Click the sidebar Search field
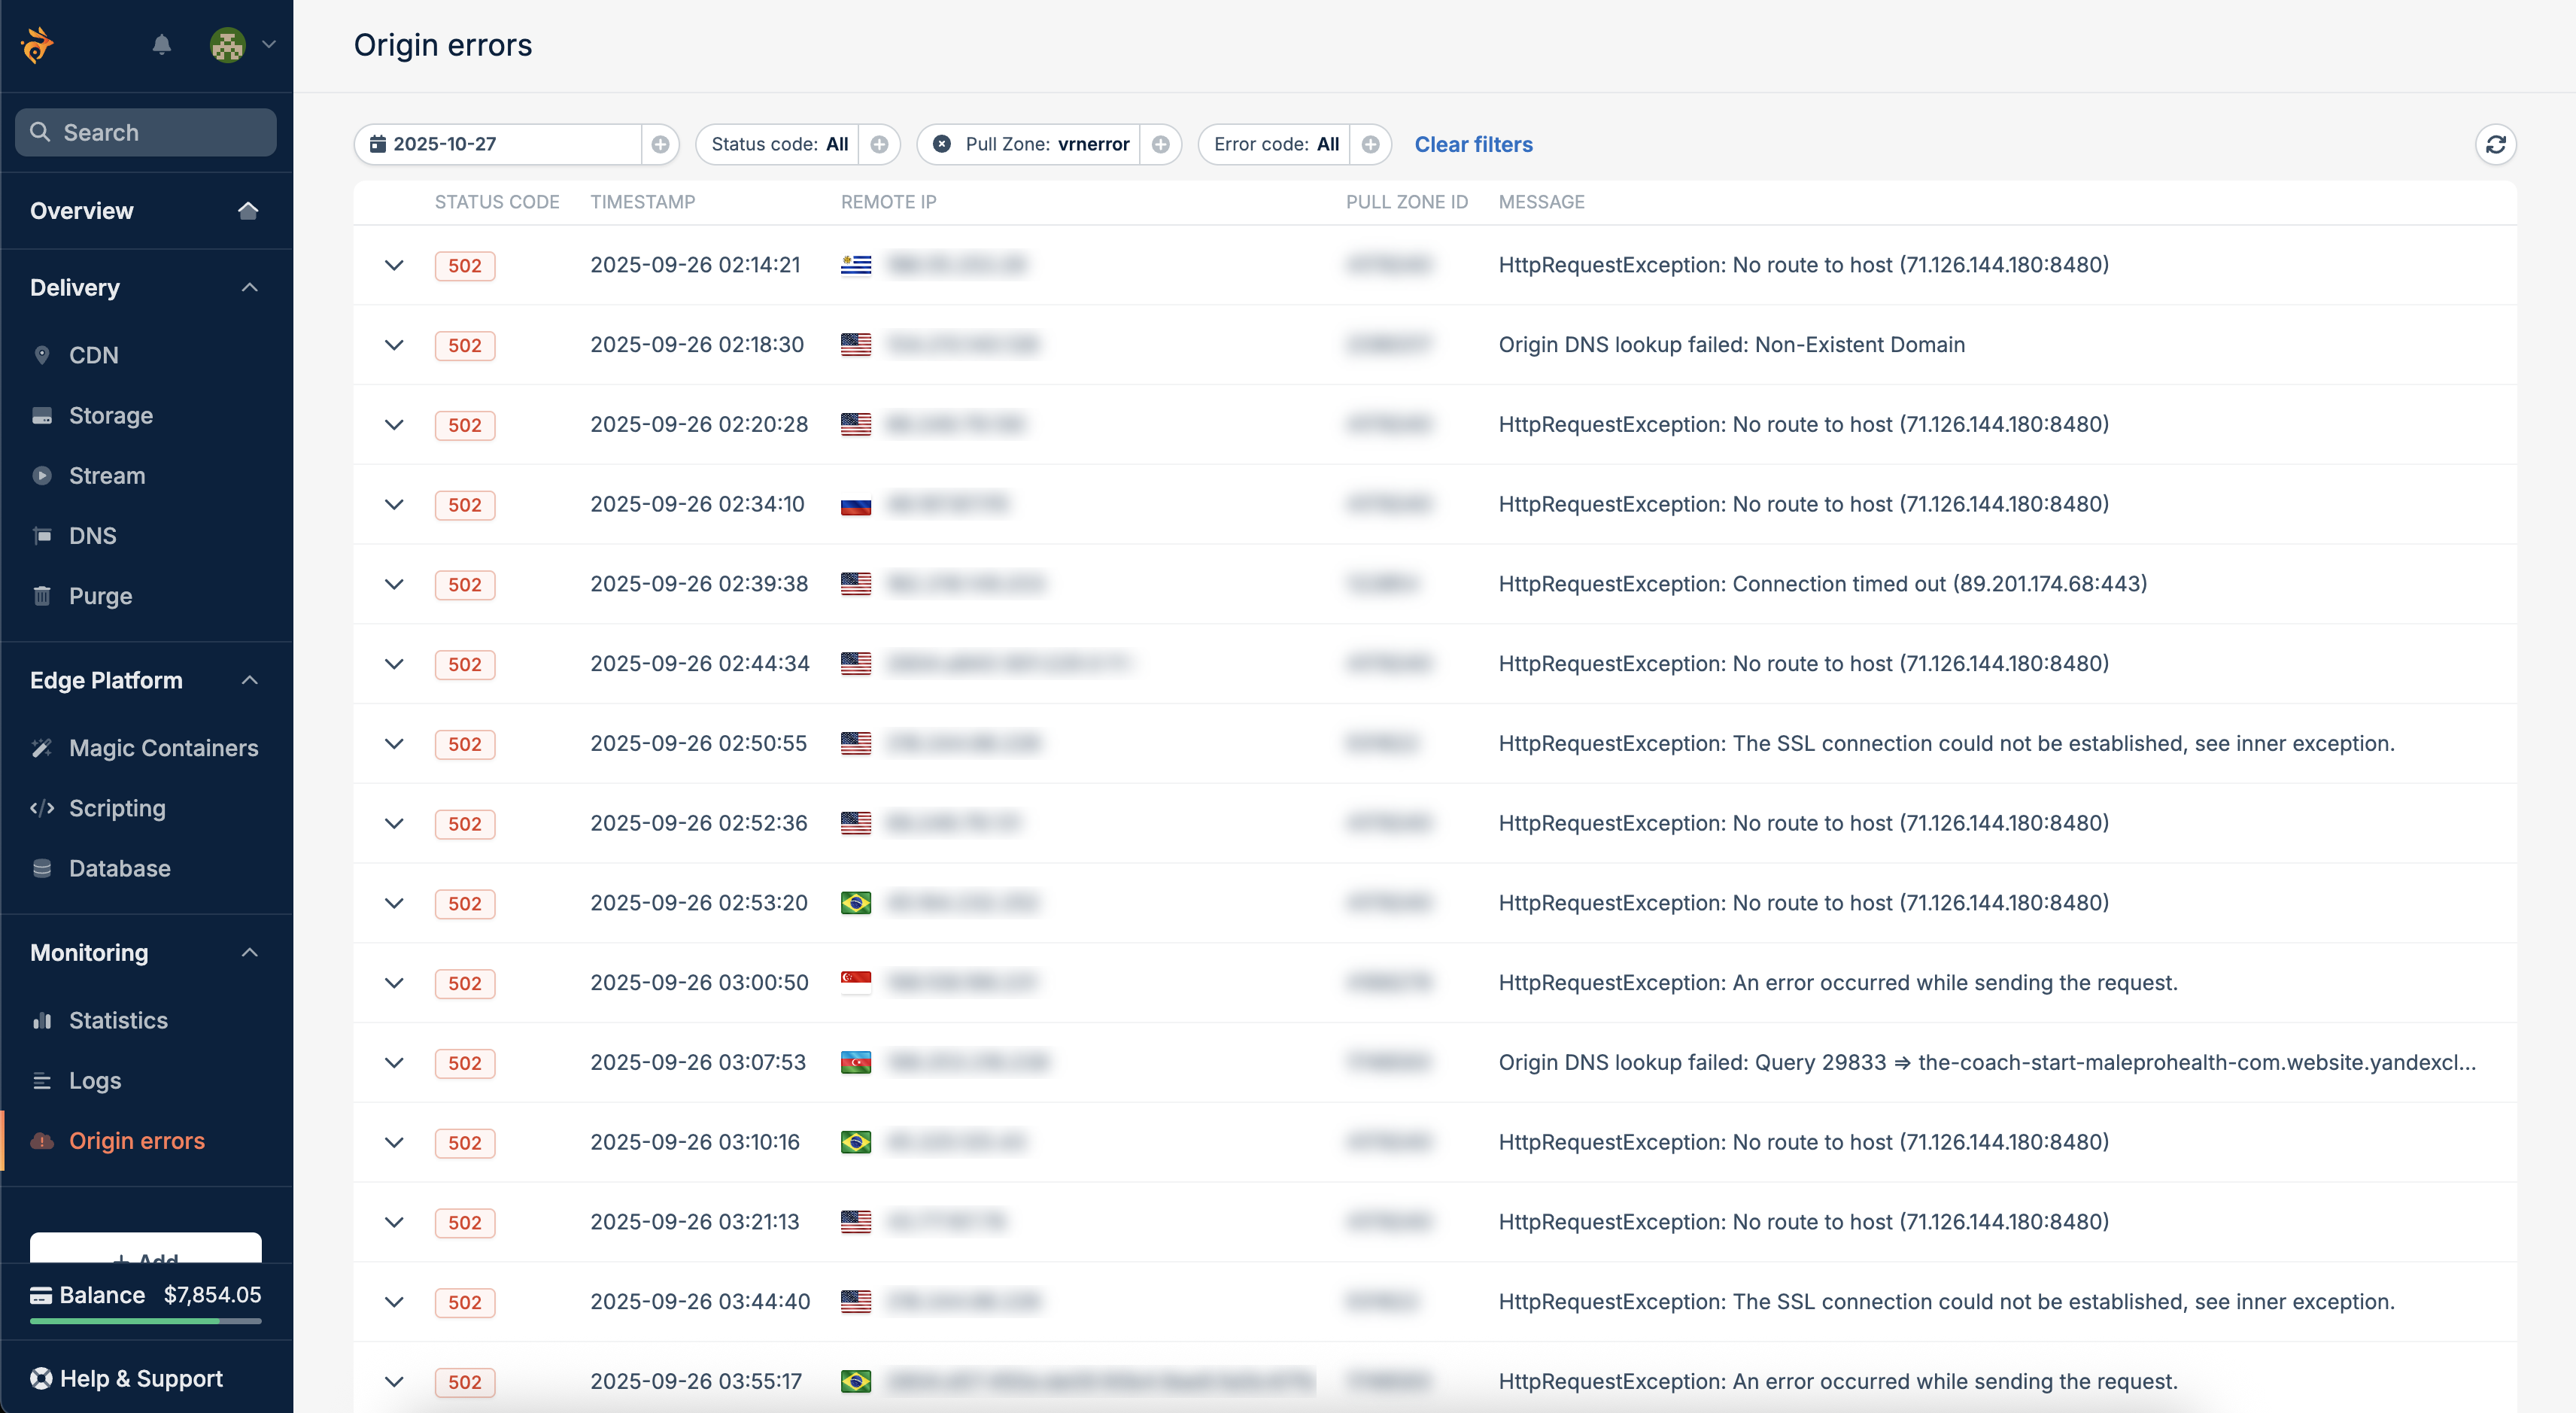 pyautogui.click(x=146, y=132)
